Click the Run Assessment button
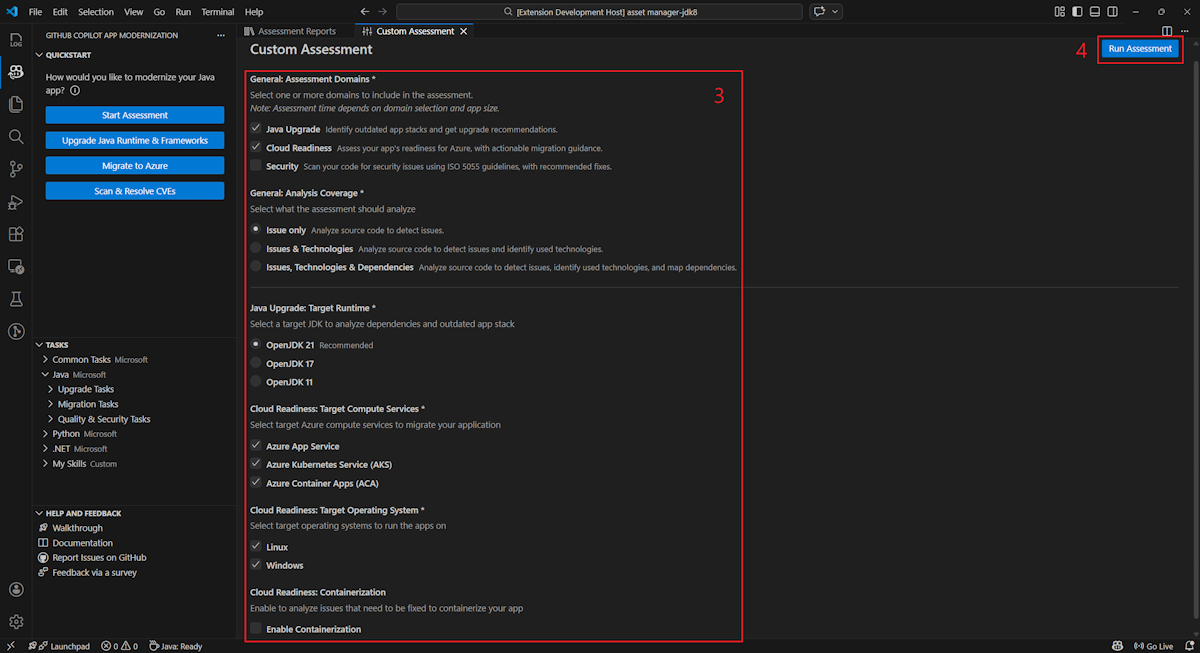Viewport: 1200px width, 653px height. click(1139, 49)
